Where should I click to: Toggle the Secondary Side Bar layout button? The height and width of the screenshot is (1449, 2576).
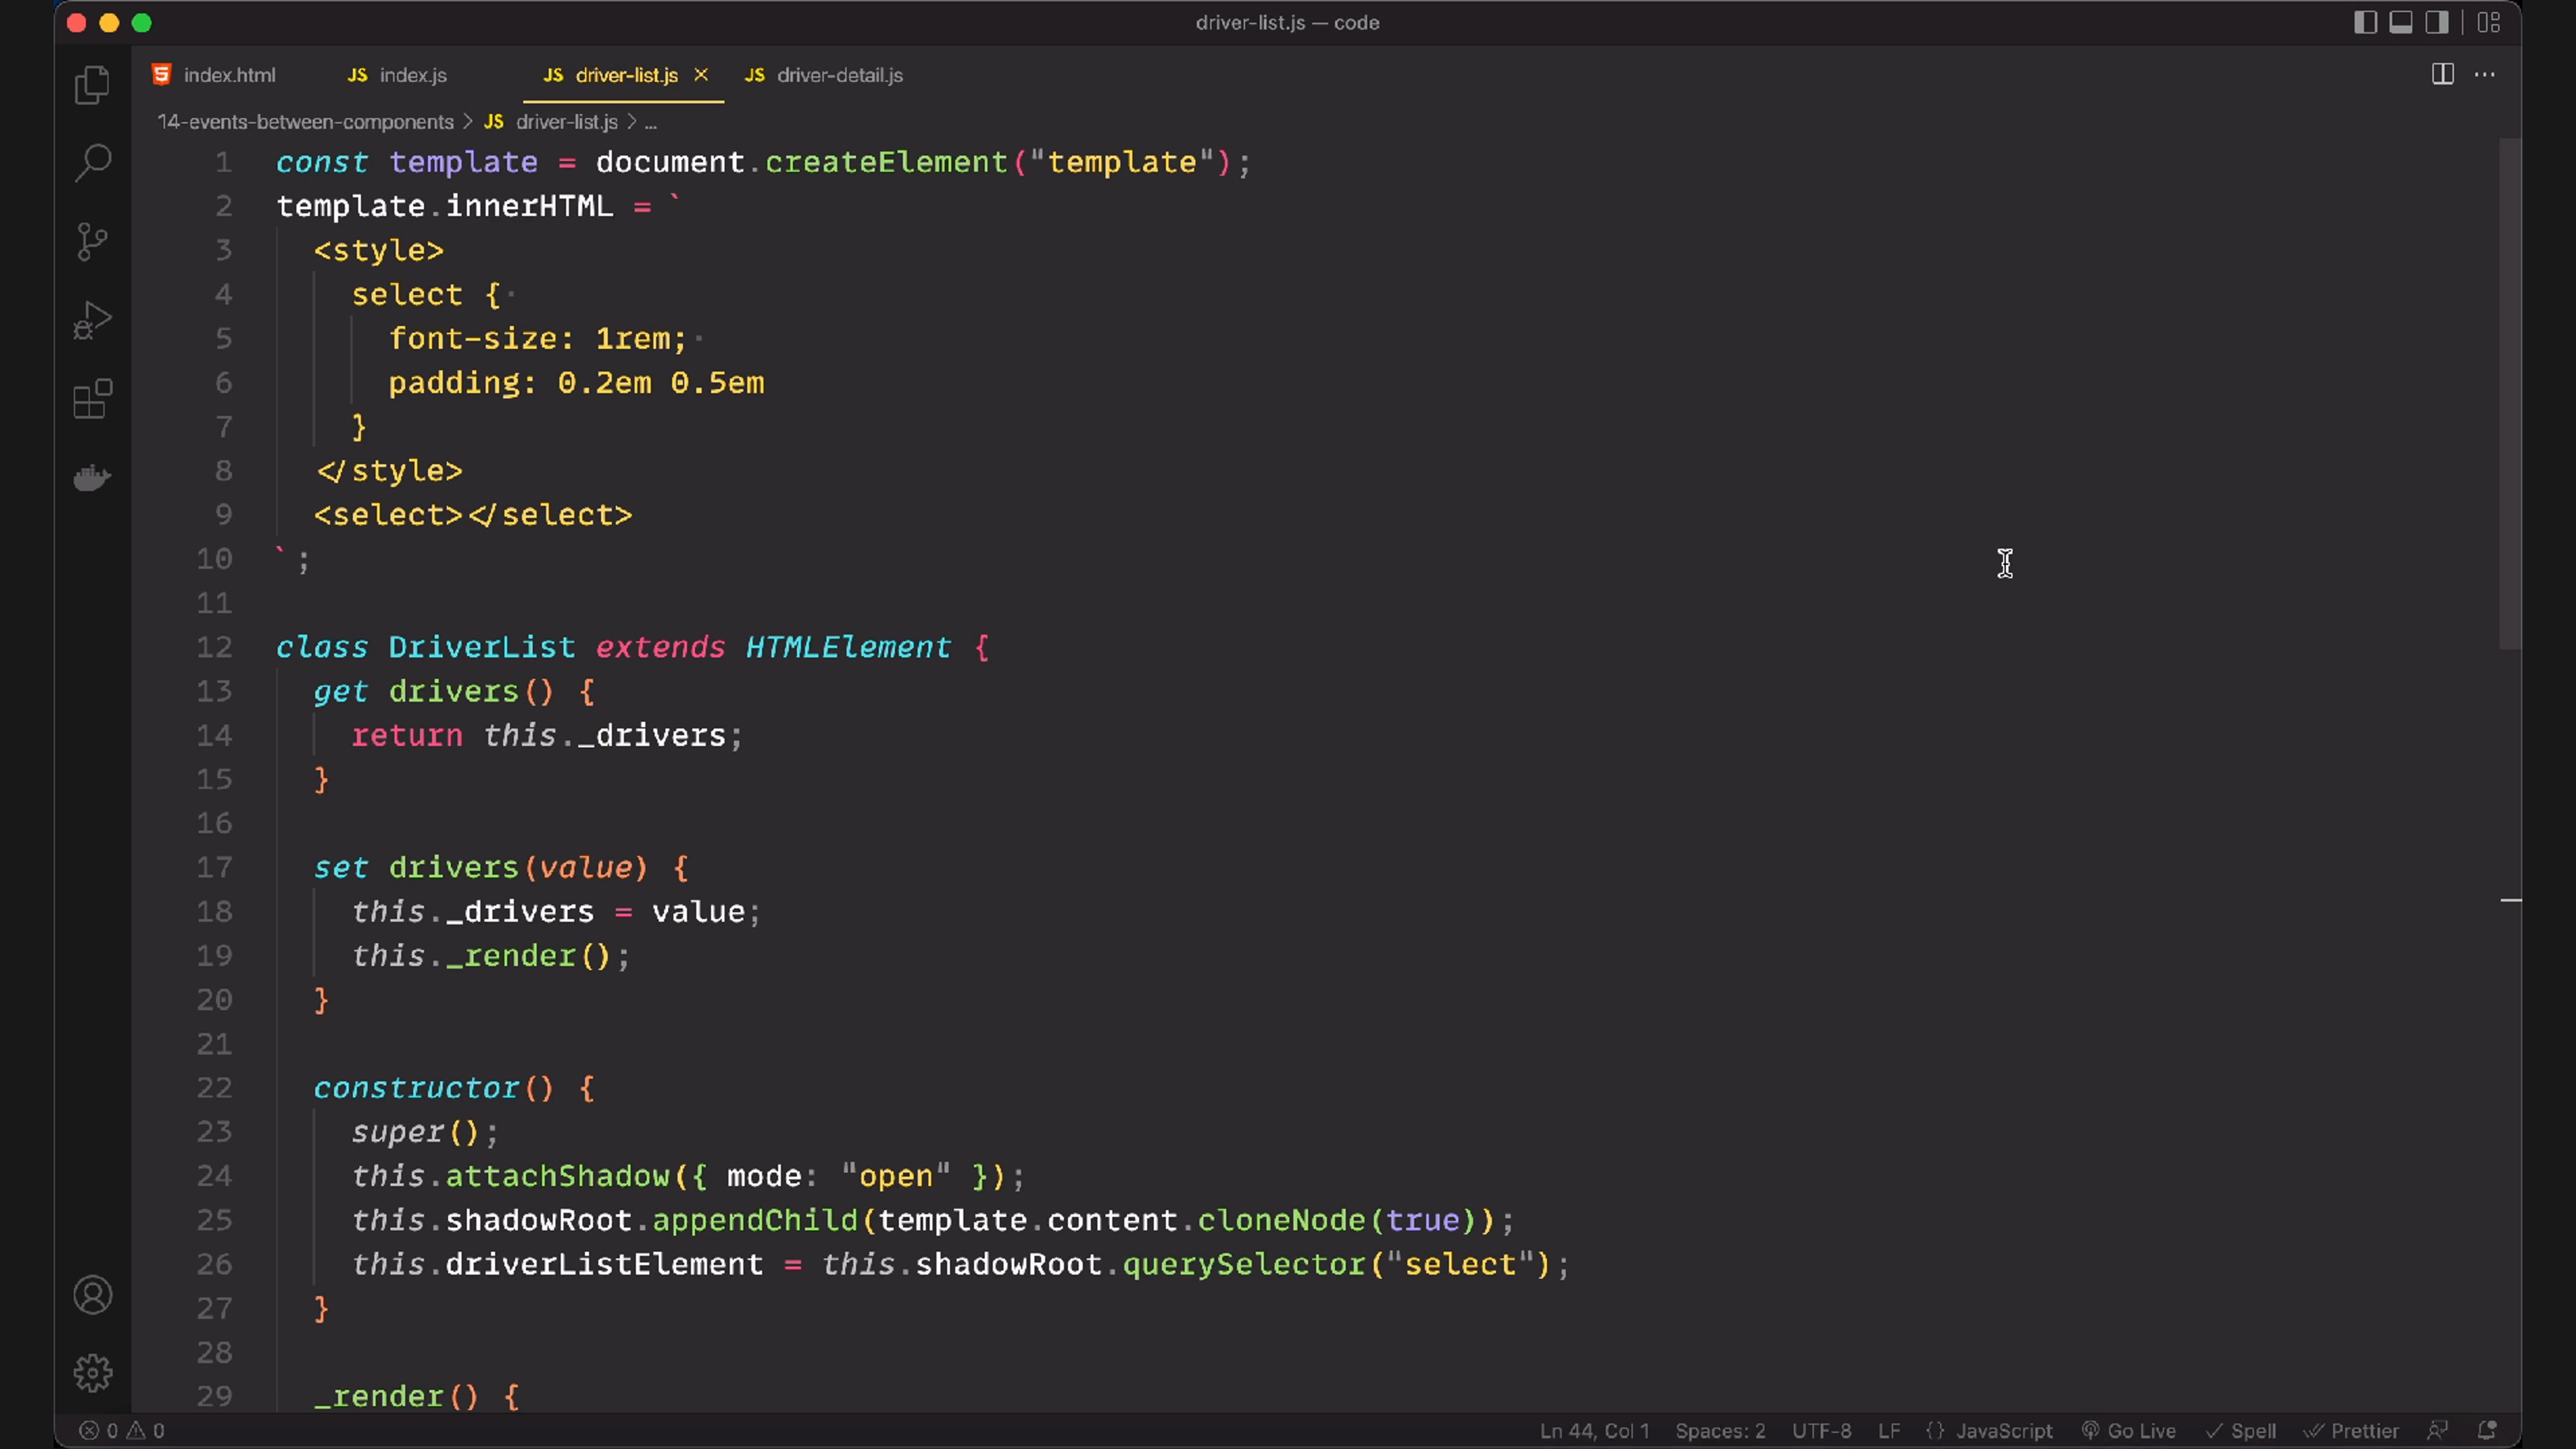coord(2437,22)
